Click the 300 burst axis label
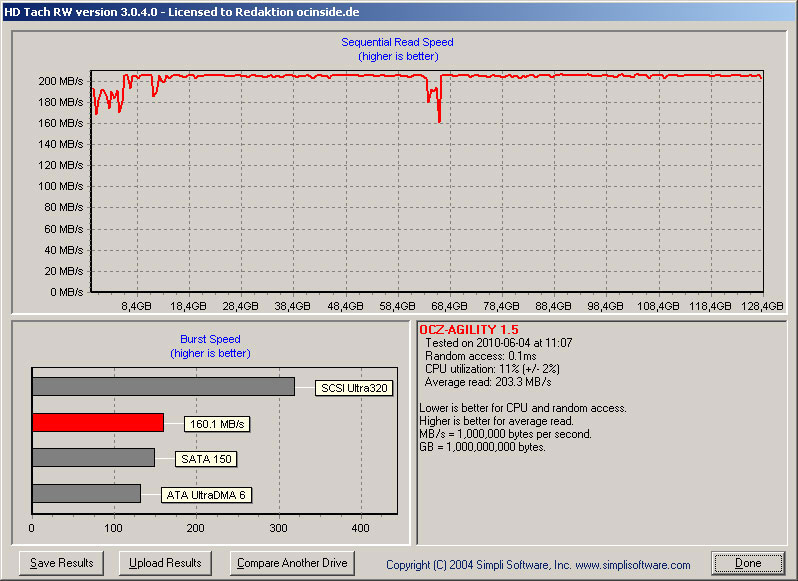The height and width of the screenshot is (581, 798). coord(278,528)
